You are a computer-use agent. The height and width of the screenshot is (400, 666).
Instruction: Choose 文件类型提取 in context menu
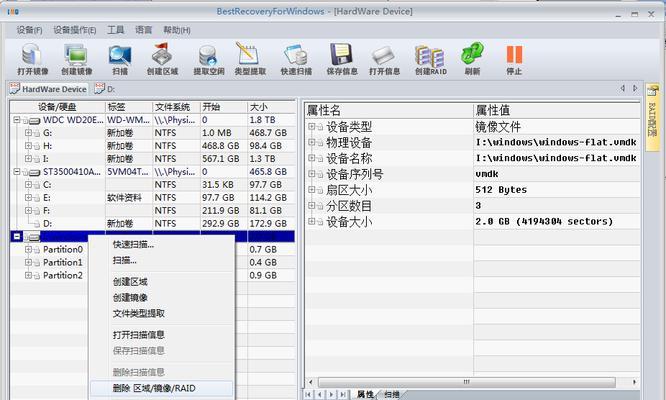pos(138,314)
